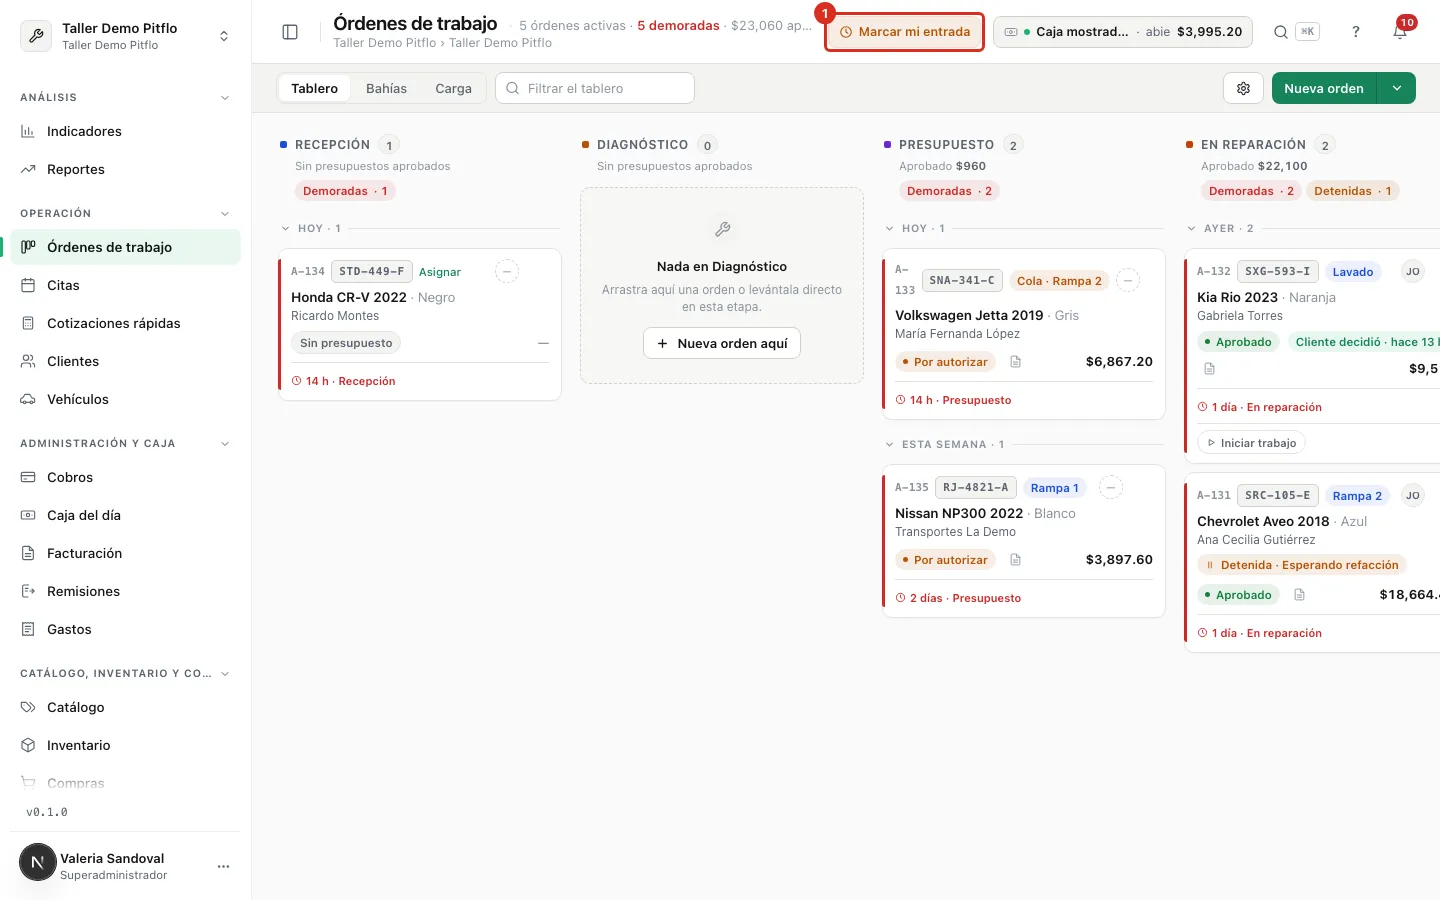
Task: Toggle Detenidas 1 chip in En Reparación
Action: [x=1352, y=191]
